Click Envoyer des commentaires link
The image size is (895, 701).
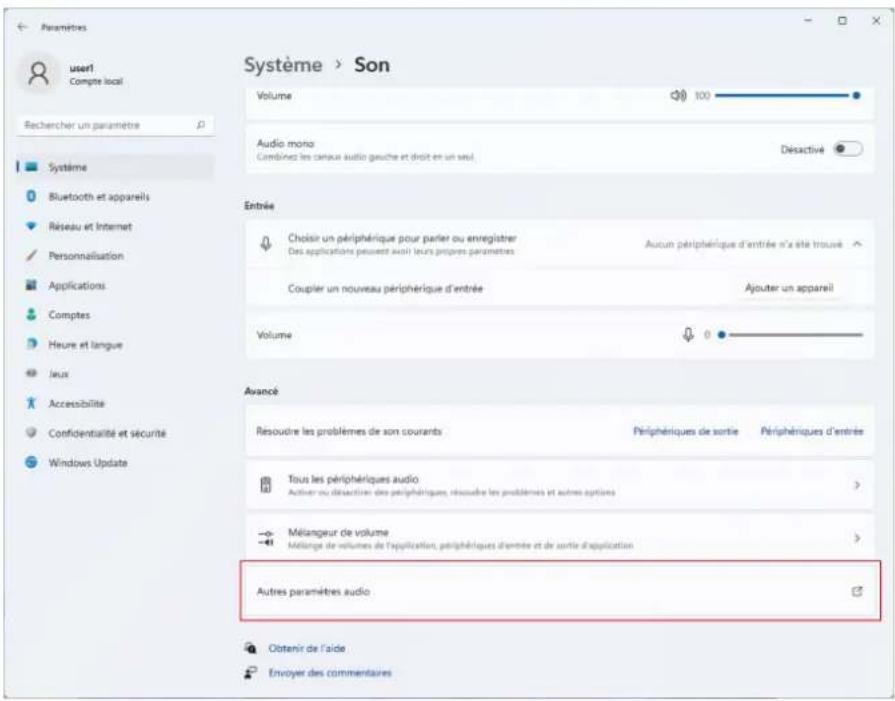coord(330,672)
